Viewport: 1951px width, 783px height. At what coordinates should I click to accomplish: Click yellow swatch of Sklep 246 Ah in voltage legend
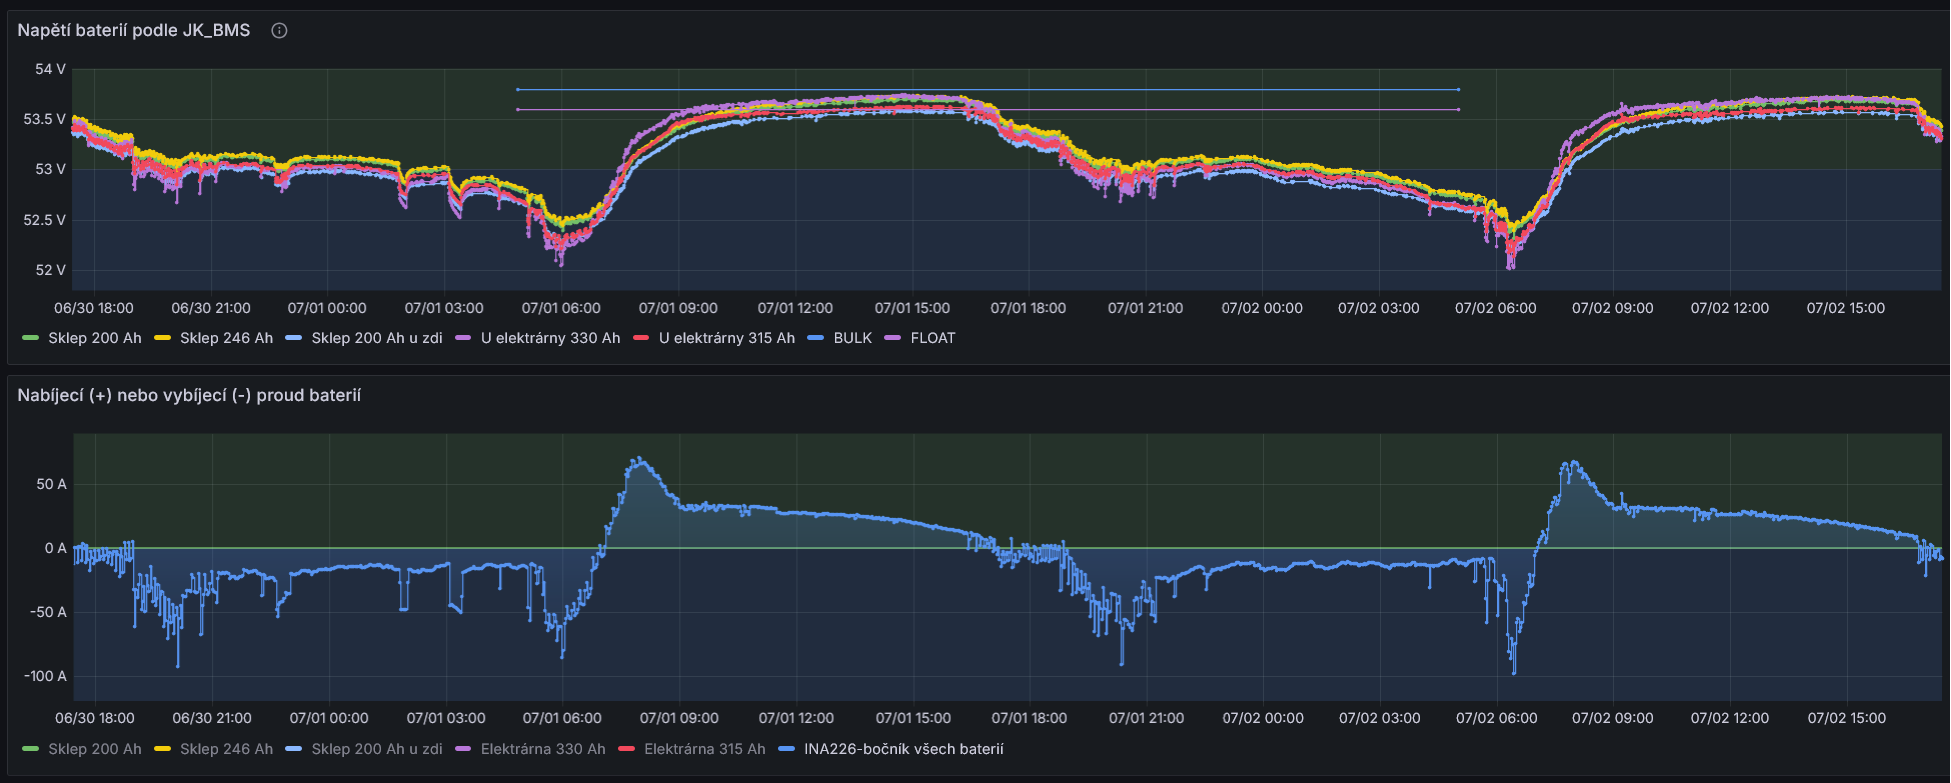point(162,338)
